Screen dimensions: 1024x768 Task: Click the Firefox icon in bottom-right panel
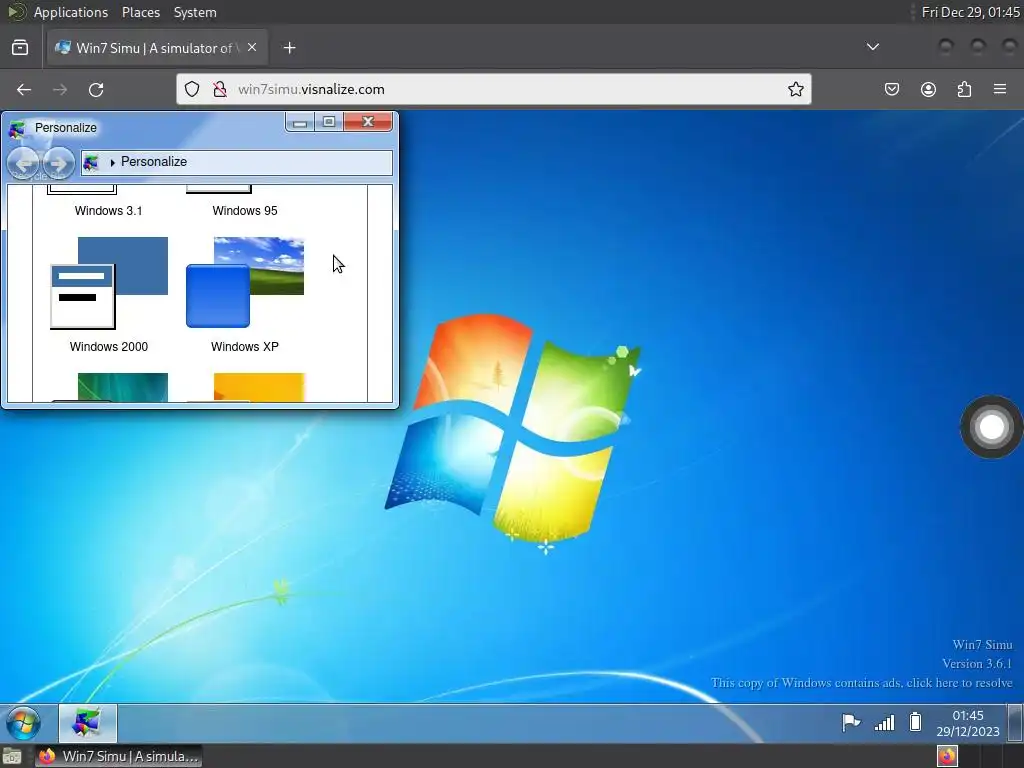pos(947,756)
